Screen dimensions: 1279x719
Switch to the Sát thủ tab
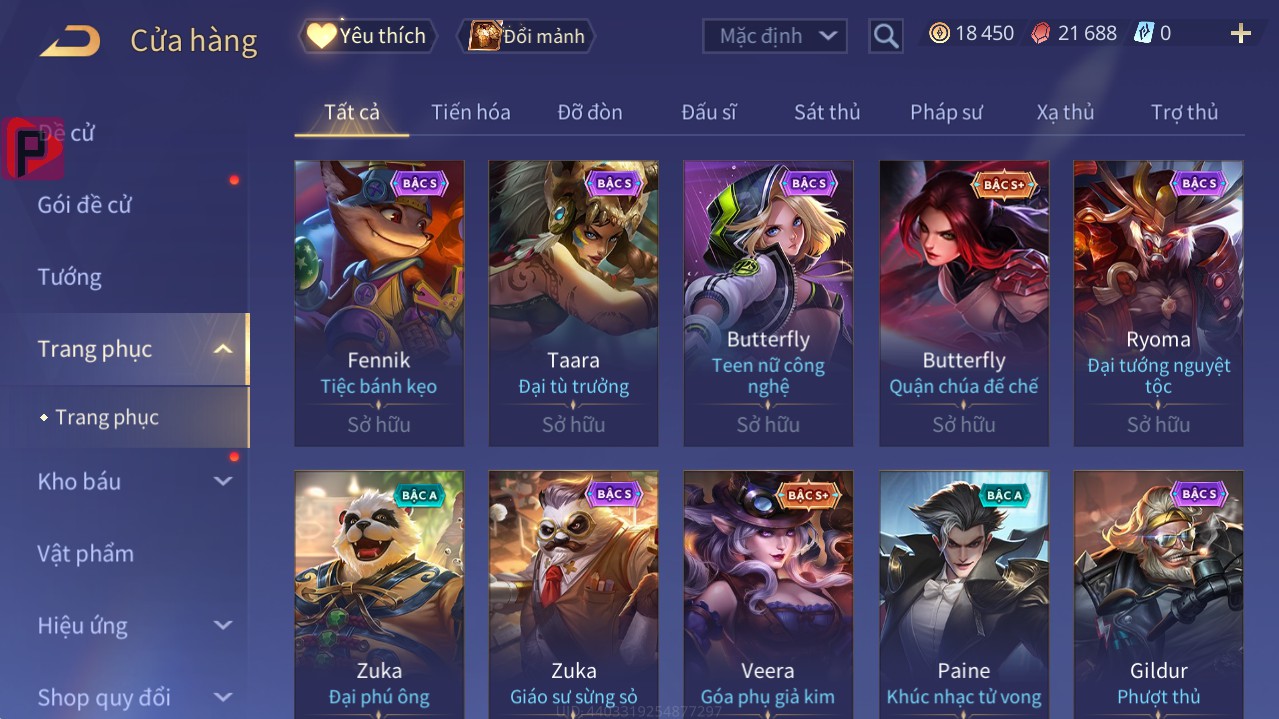pos(827,112)
